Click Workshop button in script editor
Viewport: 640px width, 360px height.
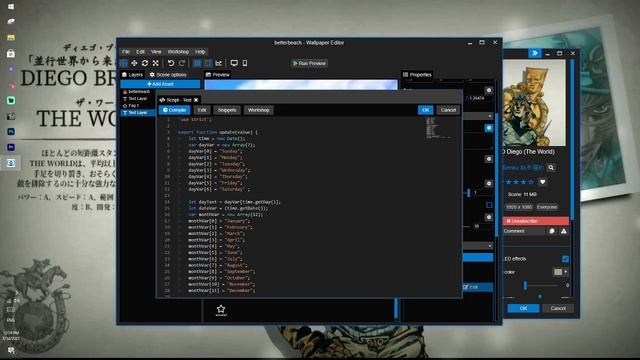[258, 110]
